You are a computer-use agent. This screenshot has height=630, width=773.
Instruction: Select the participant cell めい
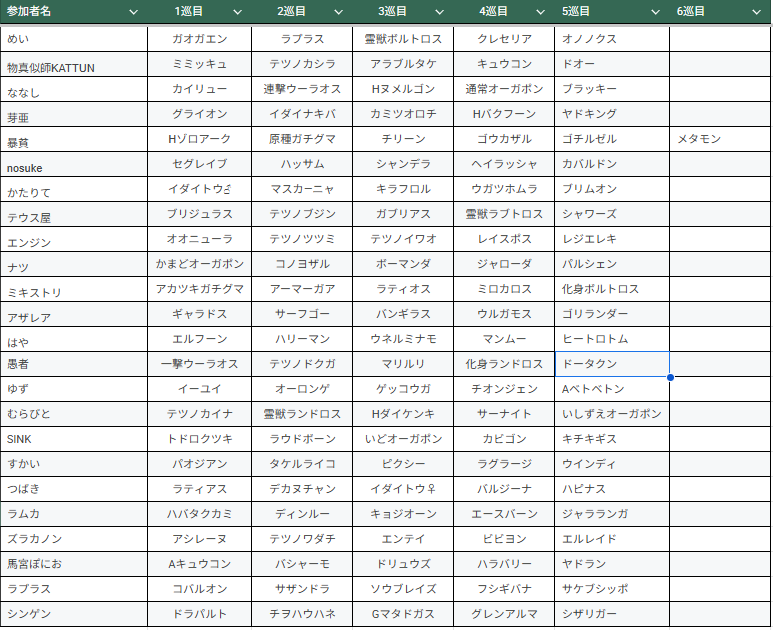coord(74,39)
